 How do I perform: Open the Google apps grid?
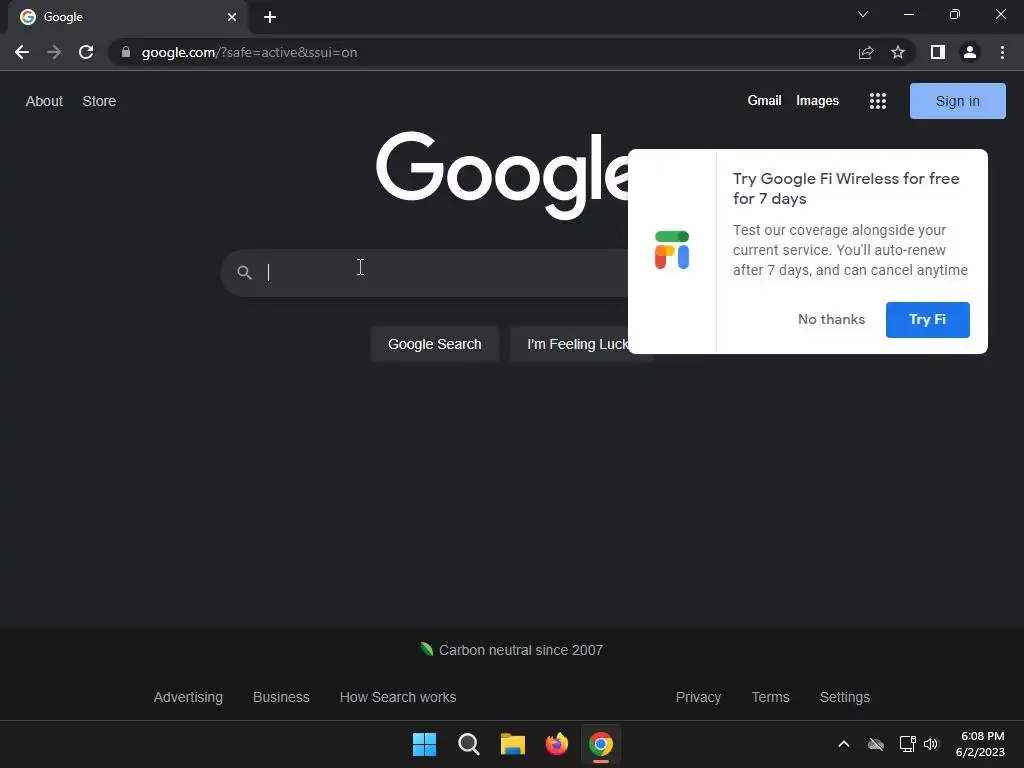878,101
